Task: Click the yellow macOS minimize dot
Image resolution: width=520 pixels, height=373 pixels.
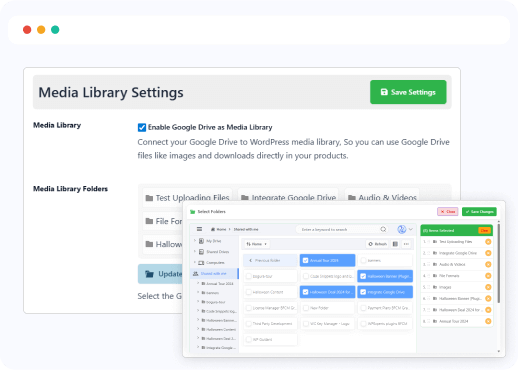Action: pos(41,30)
